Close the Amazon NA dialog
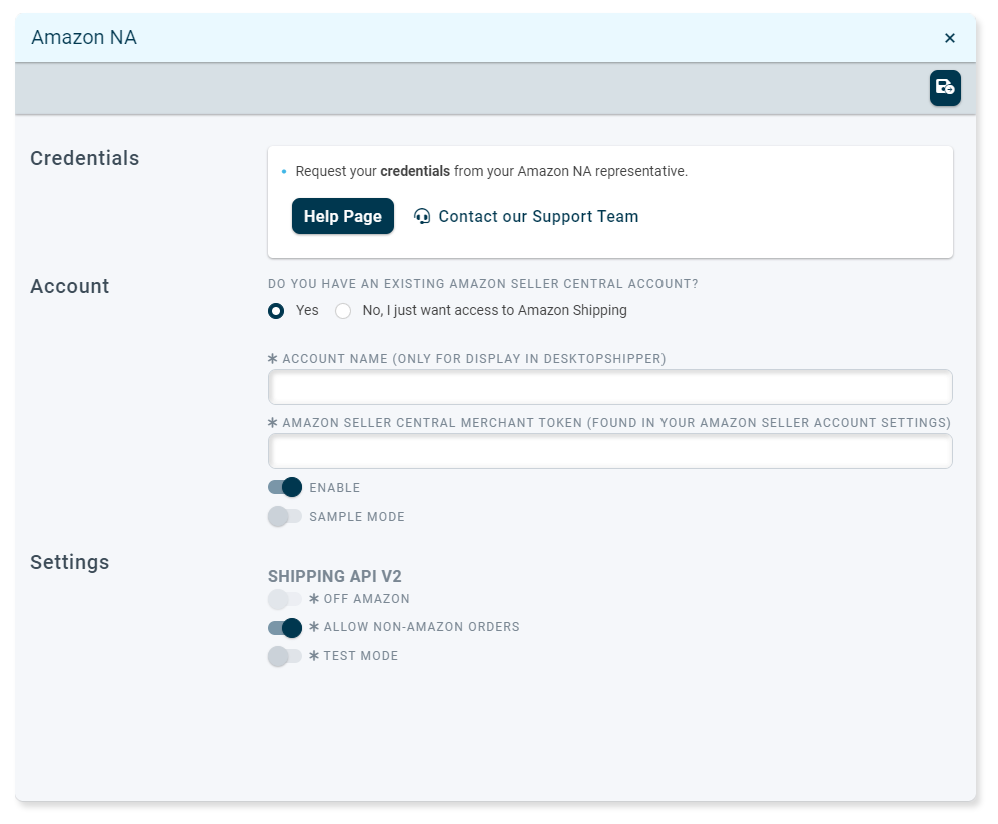Image resolution: width=998 pixels, height=824 pixels. pos(949,38)
